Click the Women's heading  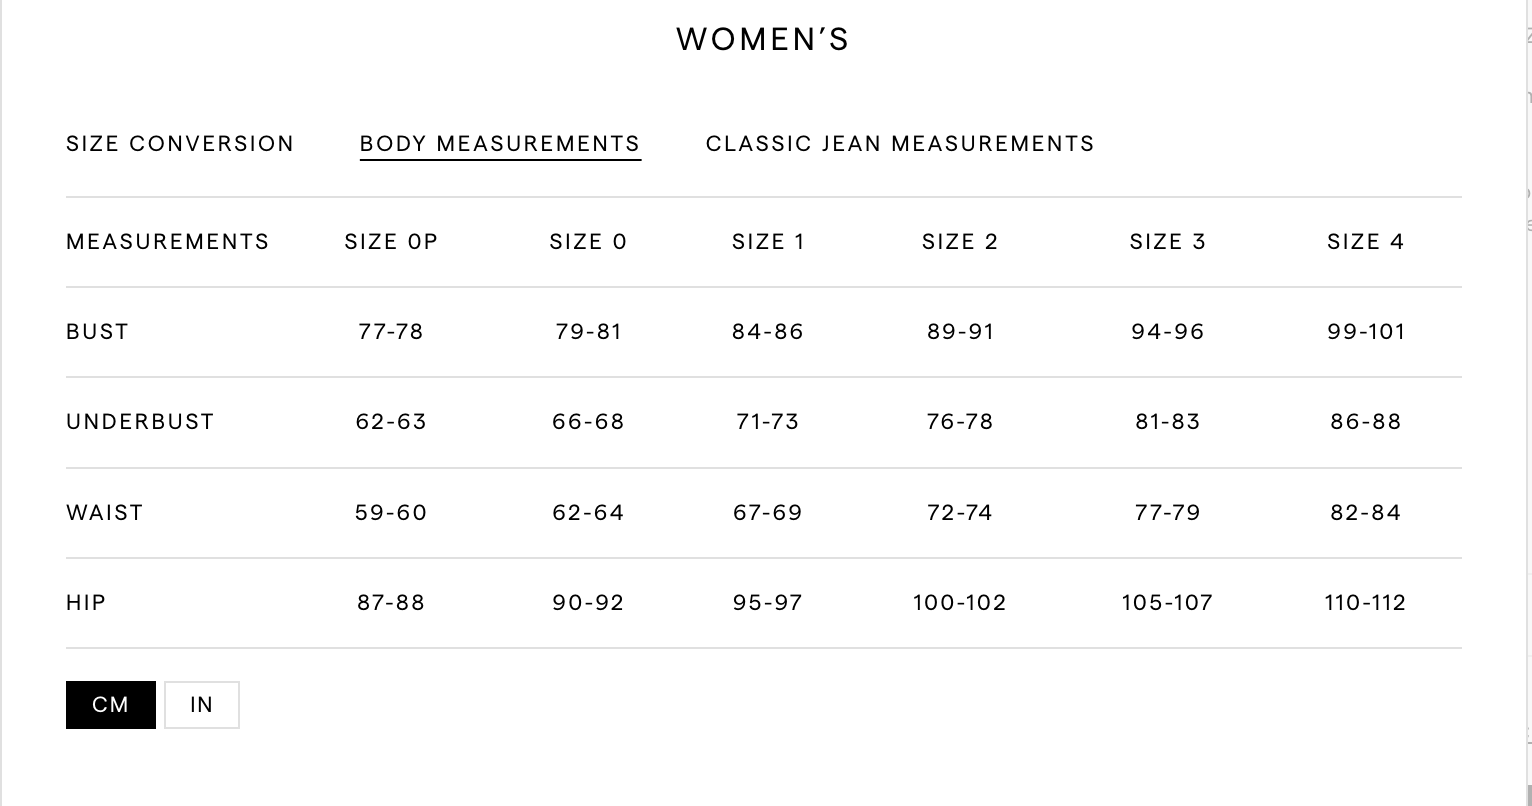tap(763, 40)
